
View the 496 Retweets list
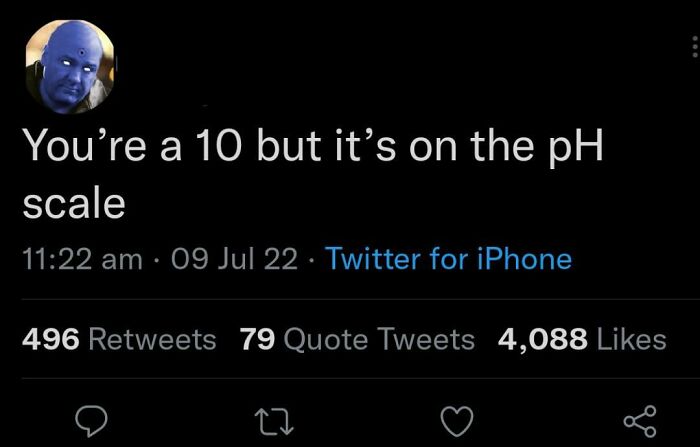(x=119, y=339)
